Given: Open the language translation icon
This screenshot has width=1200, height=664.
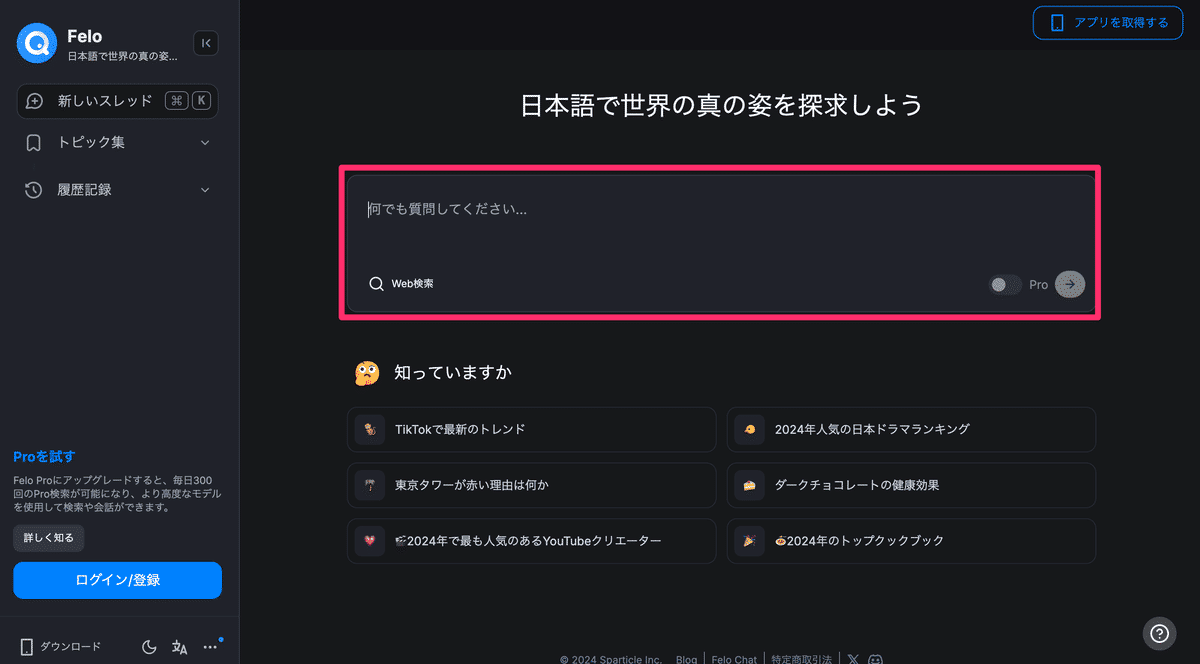Looking at the screenshot, I should point(180,647).
